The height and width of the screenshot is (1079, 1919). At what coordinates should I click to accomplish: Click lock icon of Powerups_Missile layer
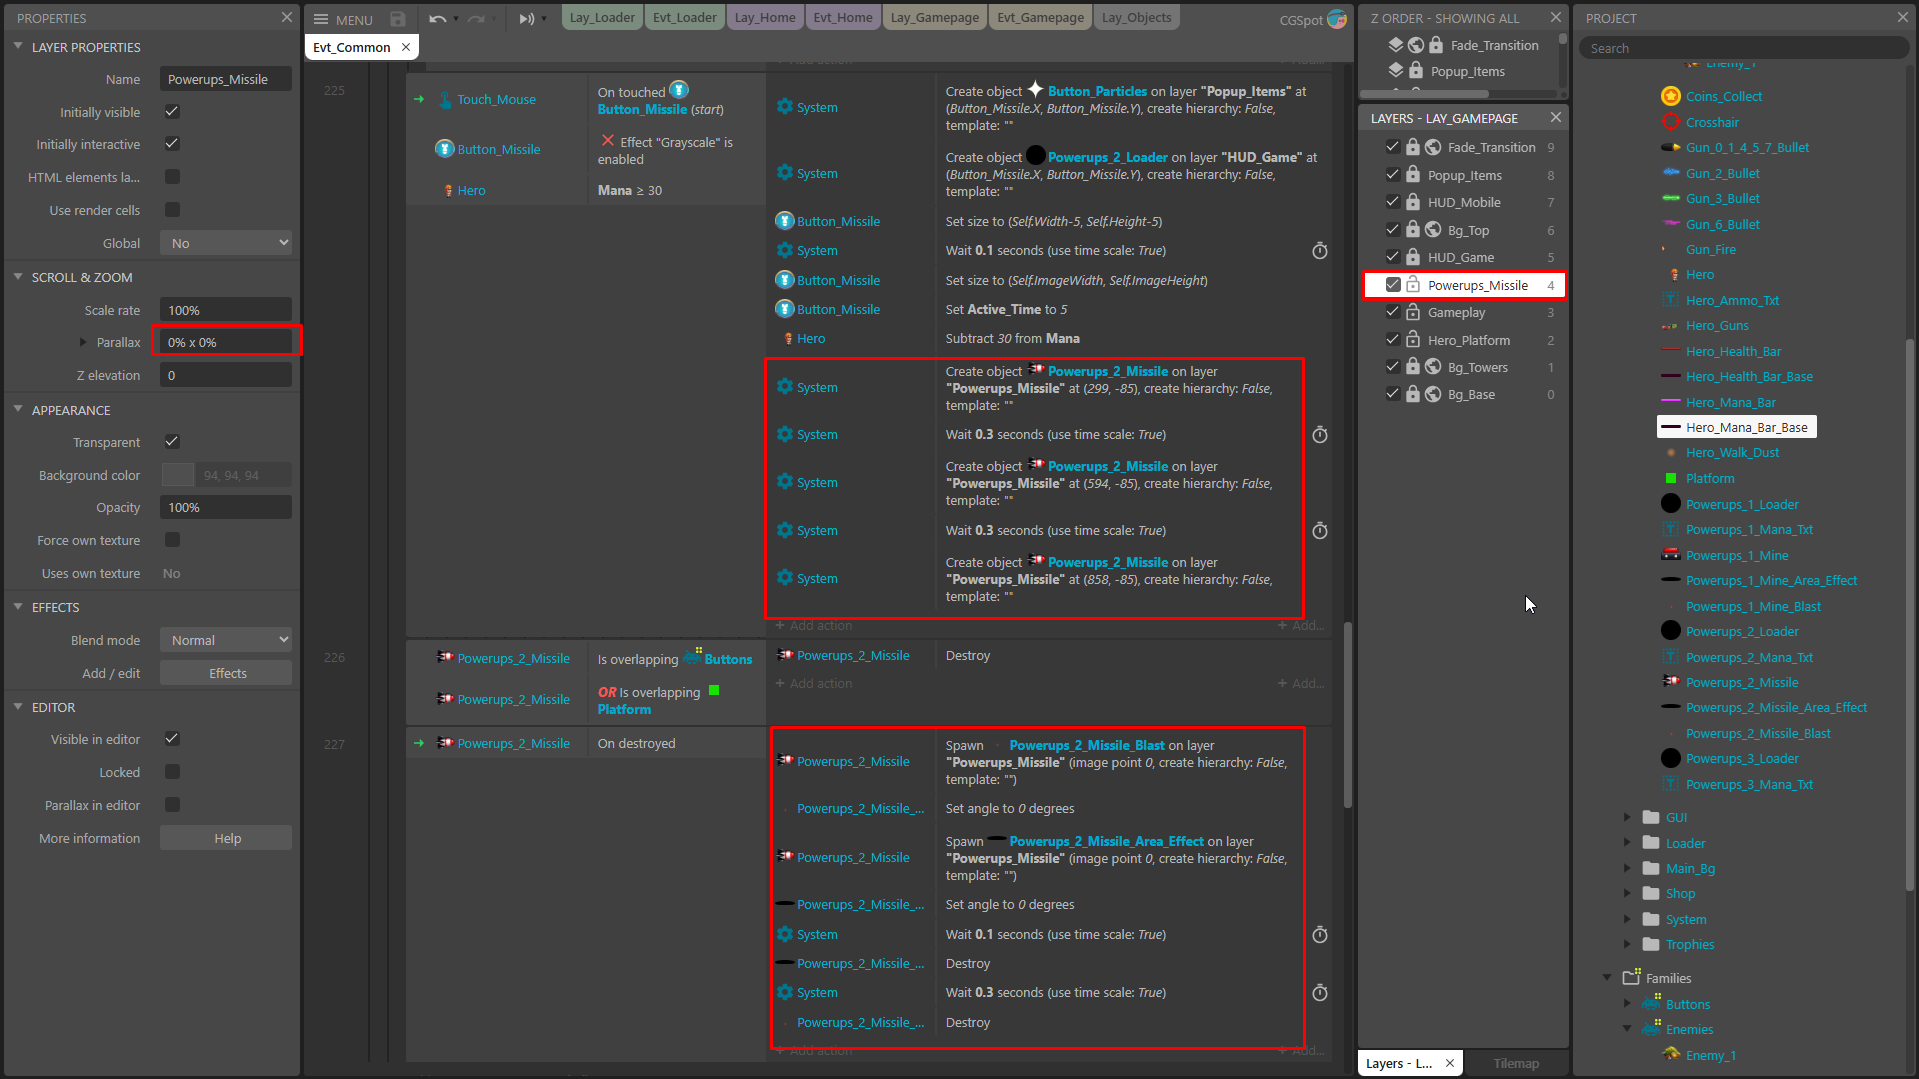(1413, 285)
